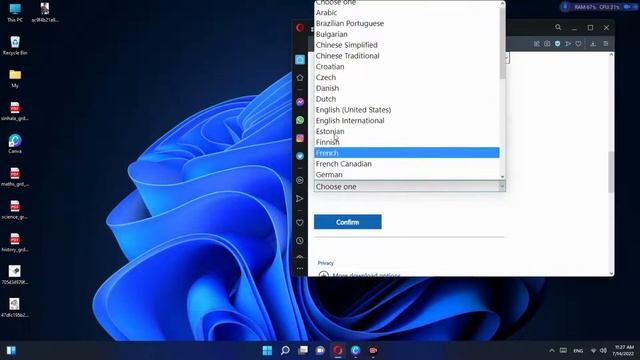Click the ENG language indicator in tray
The width and height of the screenshot is (640, 360).
tap(578, 351)
